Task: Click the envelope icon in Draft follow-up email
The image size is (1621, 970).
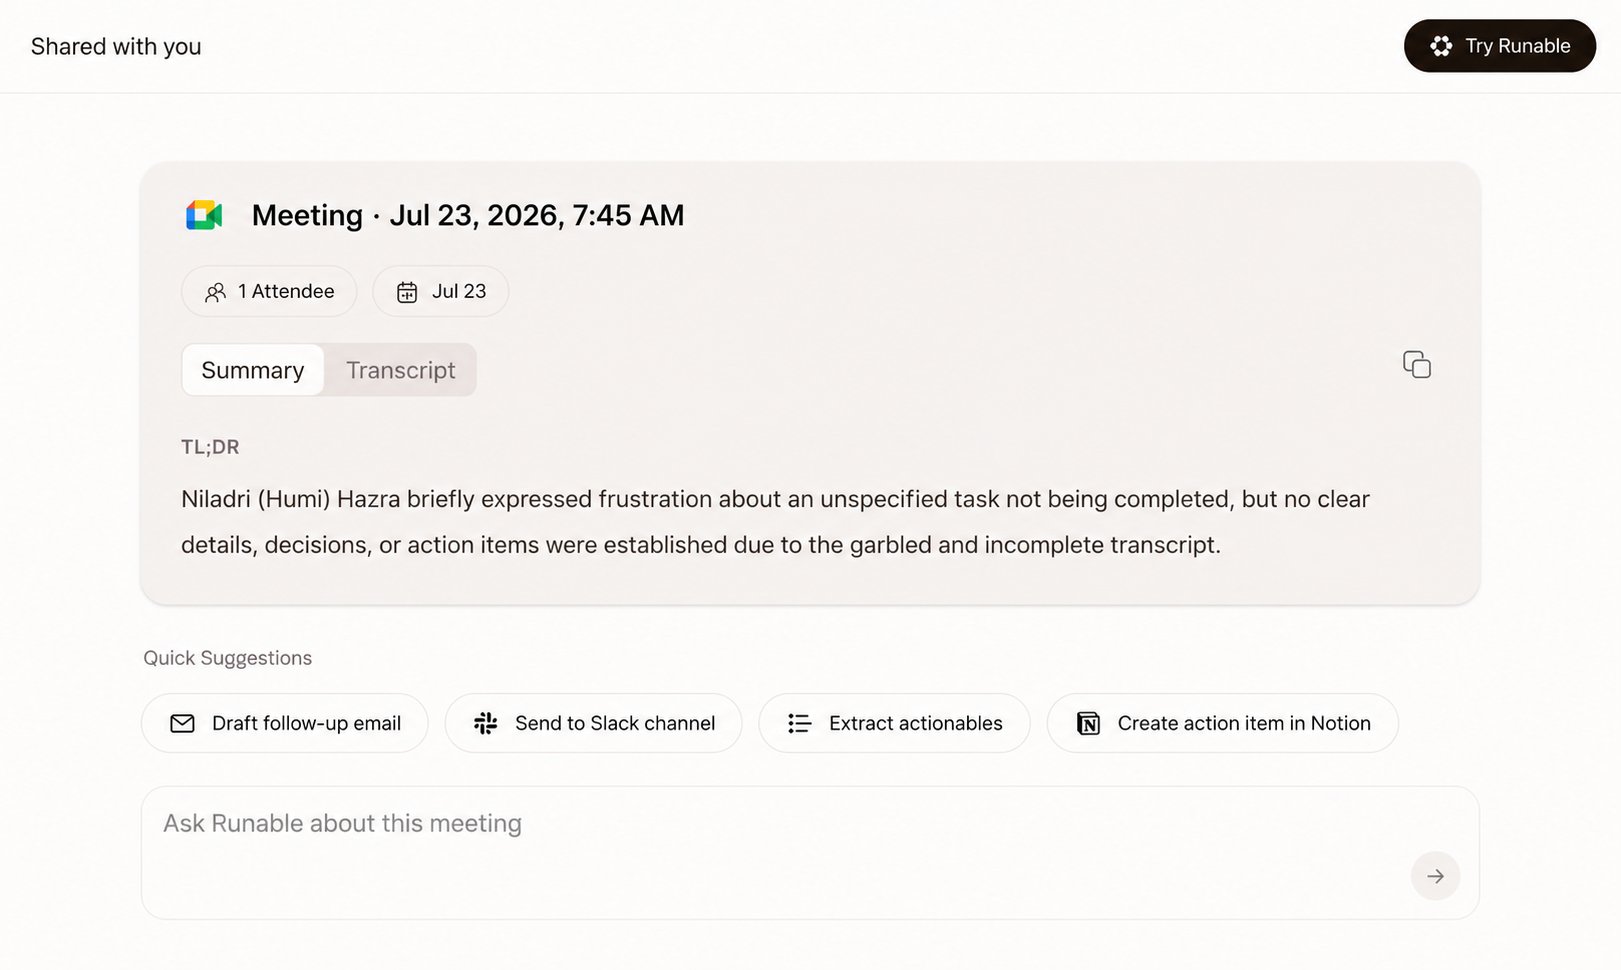Action: point(182,723)
